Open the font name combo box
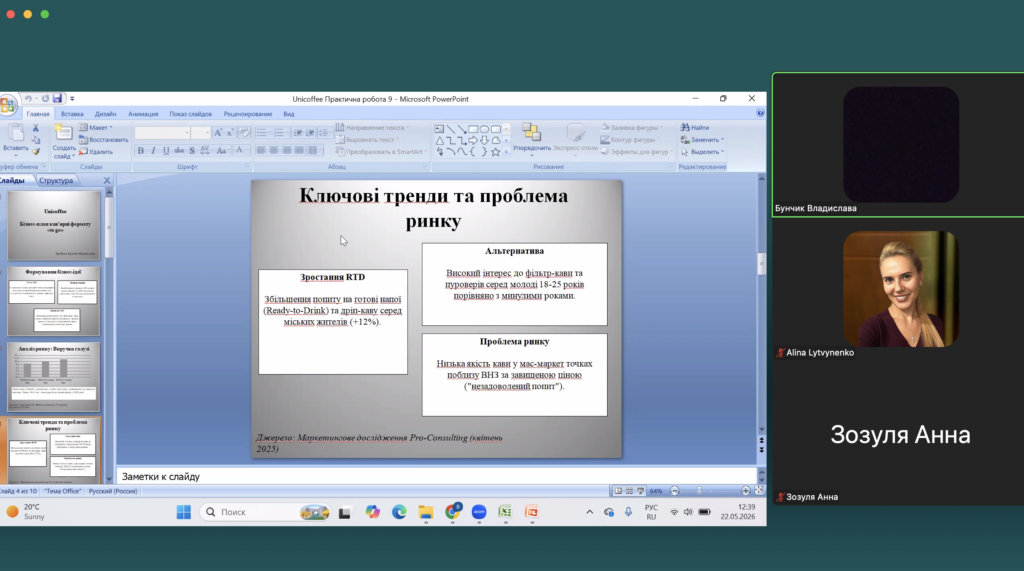Viewport: 1024px width, 571px height. click(162, 133)
